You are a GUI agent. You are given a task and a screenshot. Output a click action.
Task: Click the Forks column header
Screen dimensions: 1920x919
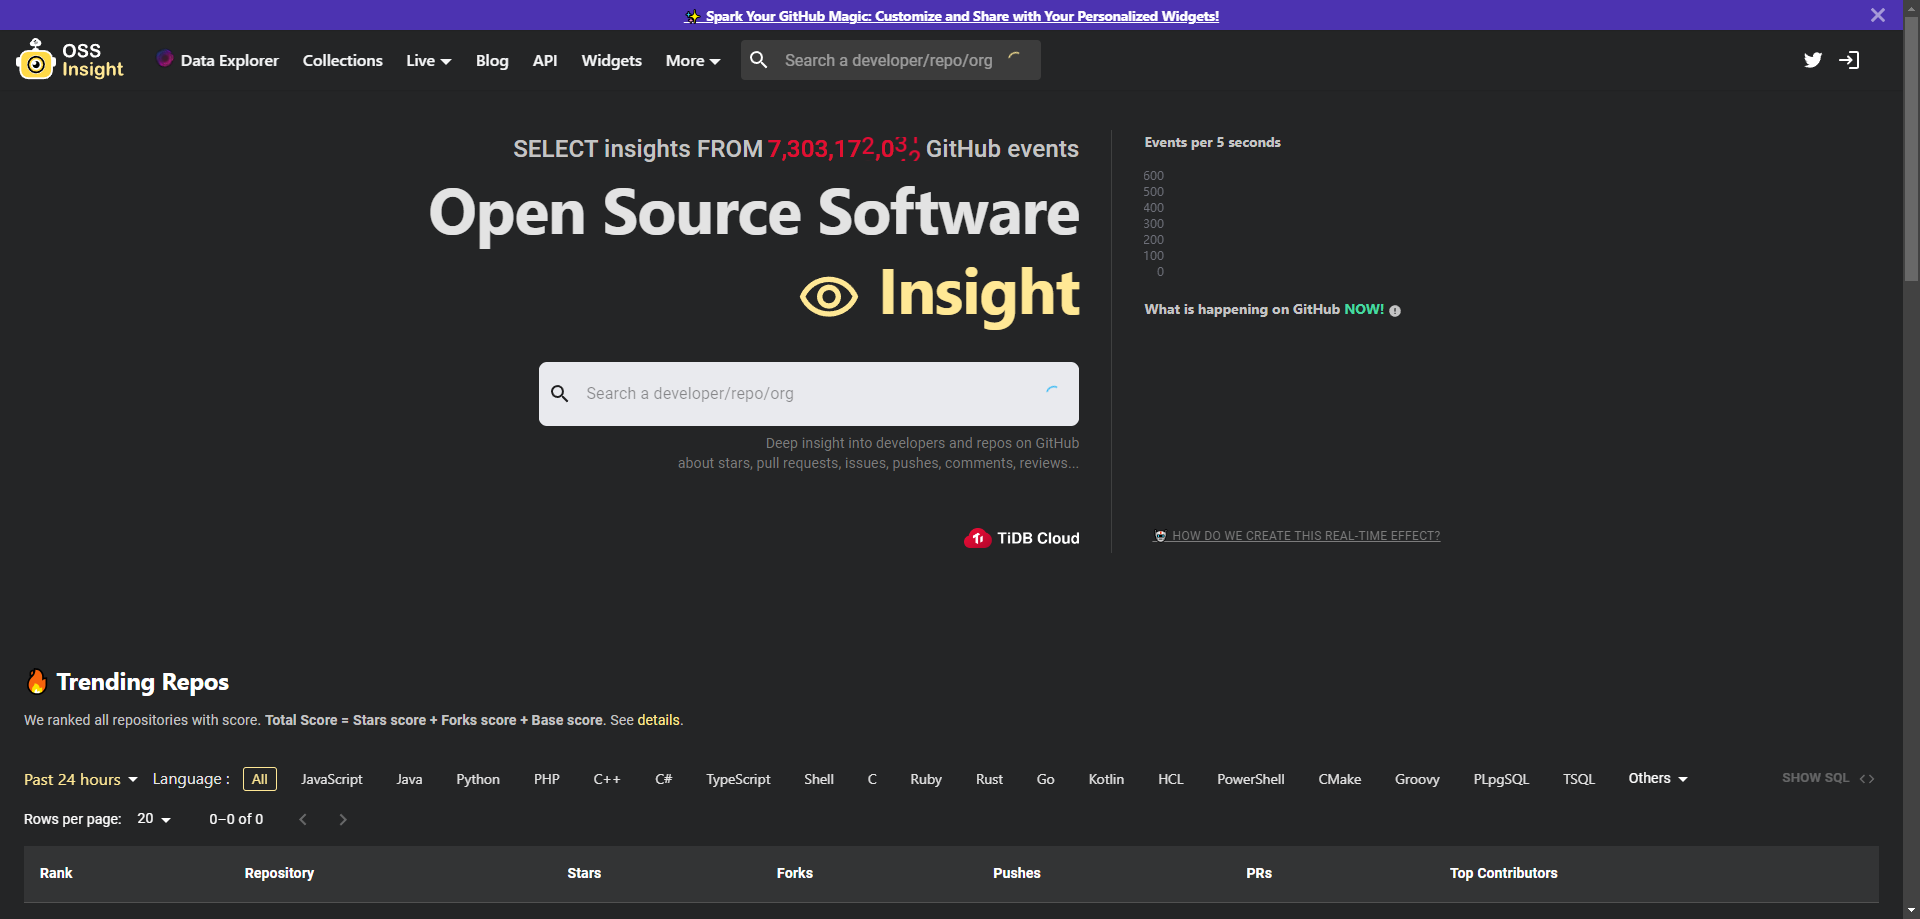795,873
